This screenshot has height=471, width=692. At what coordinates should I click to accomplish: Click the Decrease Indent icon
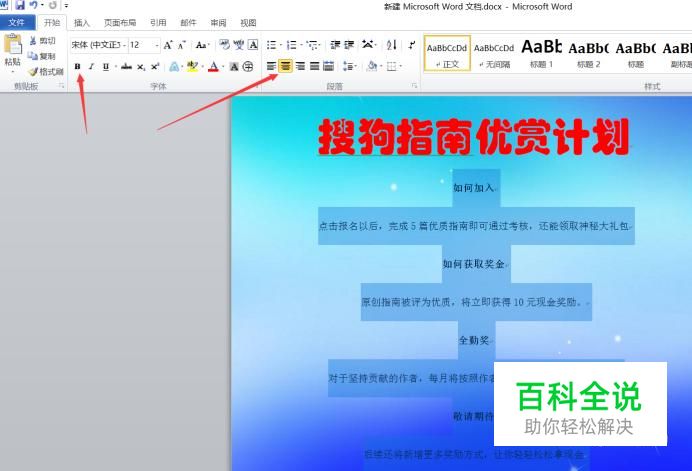click(x=335, y=45)
